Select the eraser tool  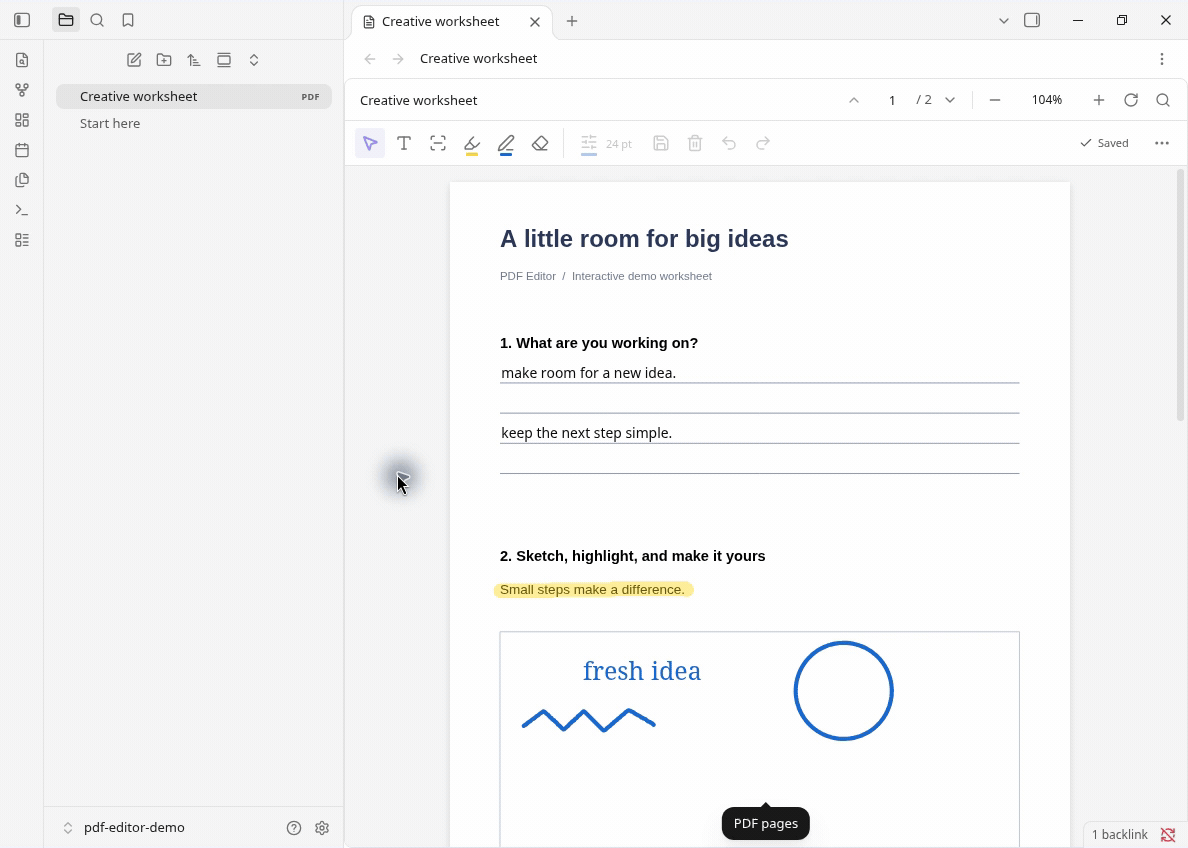[x=540, y=143]
